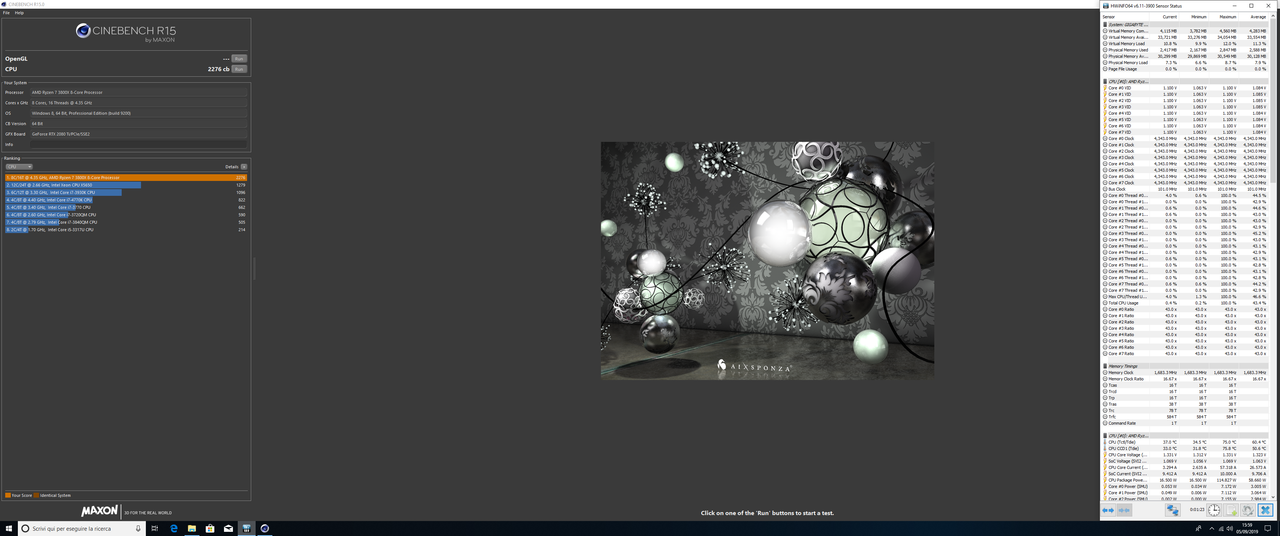
Task: Click the HWiNFO clock timer icon
Action: 1214,510
